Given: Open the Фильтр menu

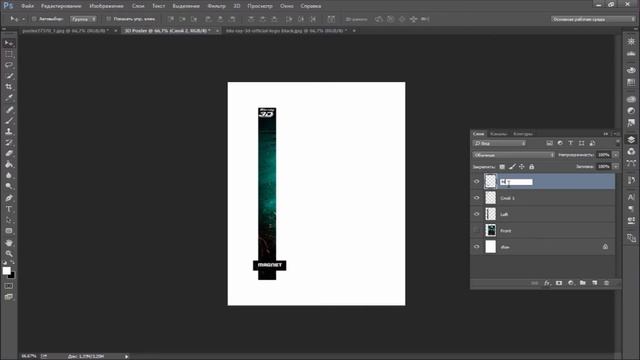Looking at the screenshot, I should [x=216, y=6].
